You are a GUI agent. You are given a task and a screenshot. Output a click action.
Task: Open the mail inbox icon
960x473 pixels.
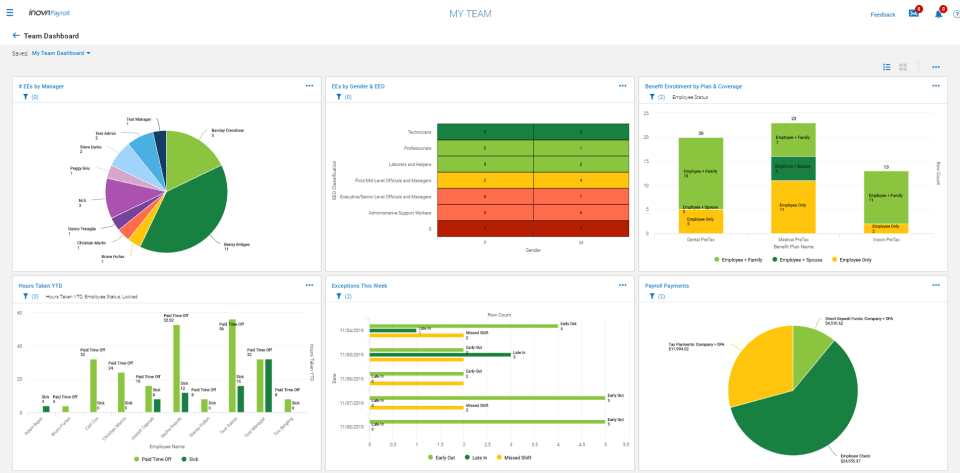click(x=913, y=14)
